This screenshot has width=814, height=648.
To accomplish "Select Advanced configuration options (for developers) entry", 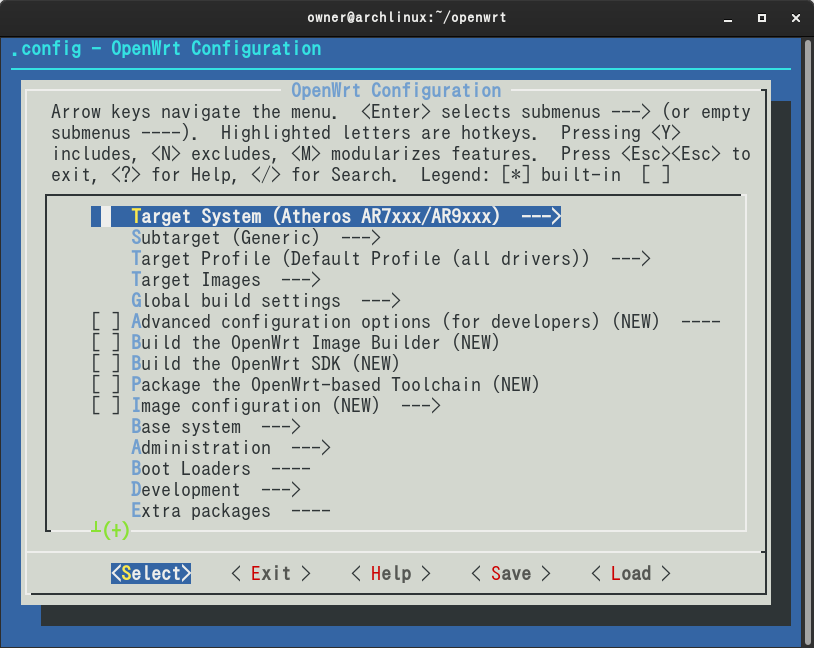I will (425, 322).
